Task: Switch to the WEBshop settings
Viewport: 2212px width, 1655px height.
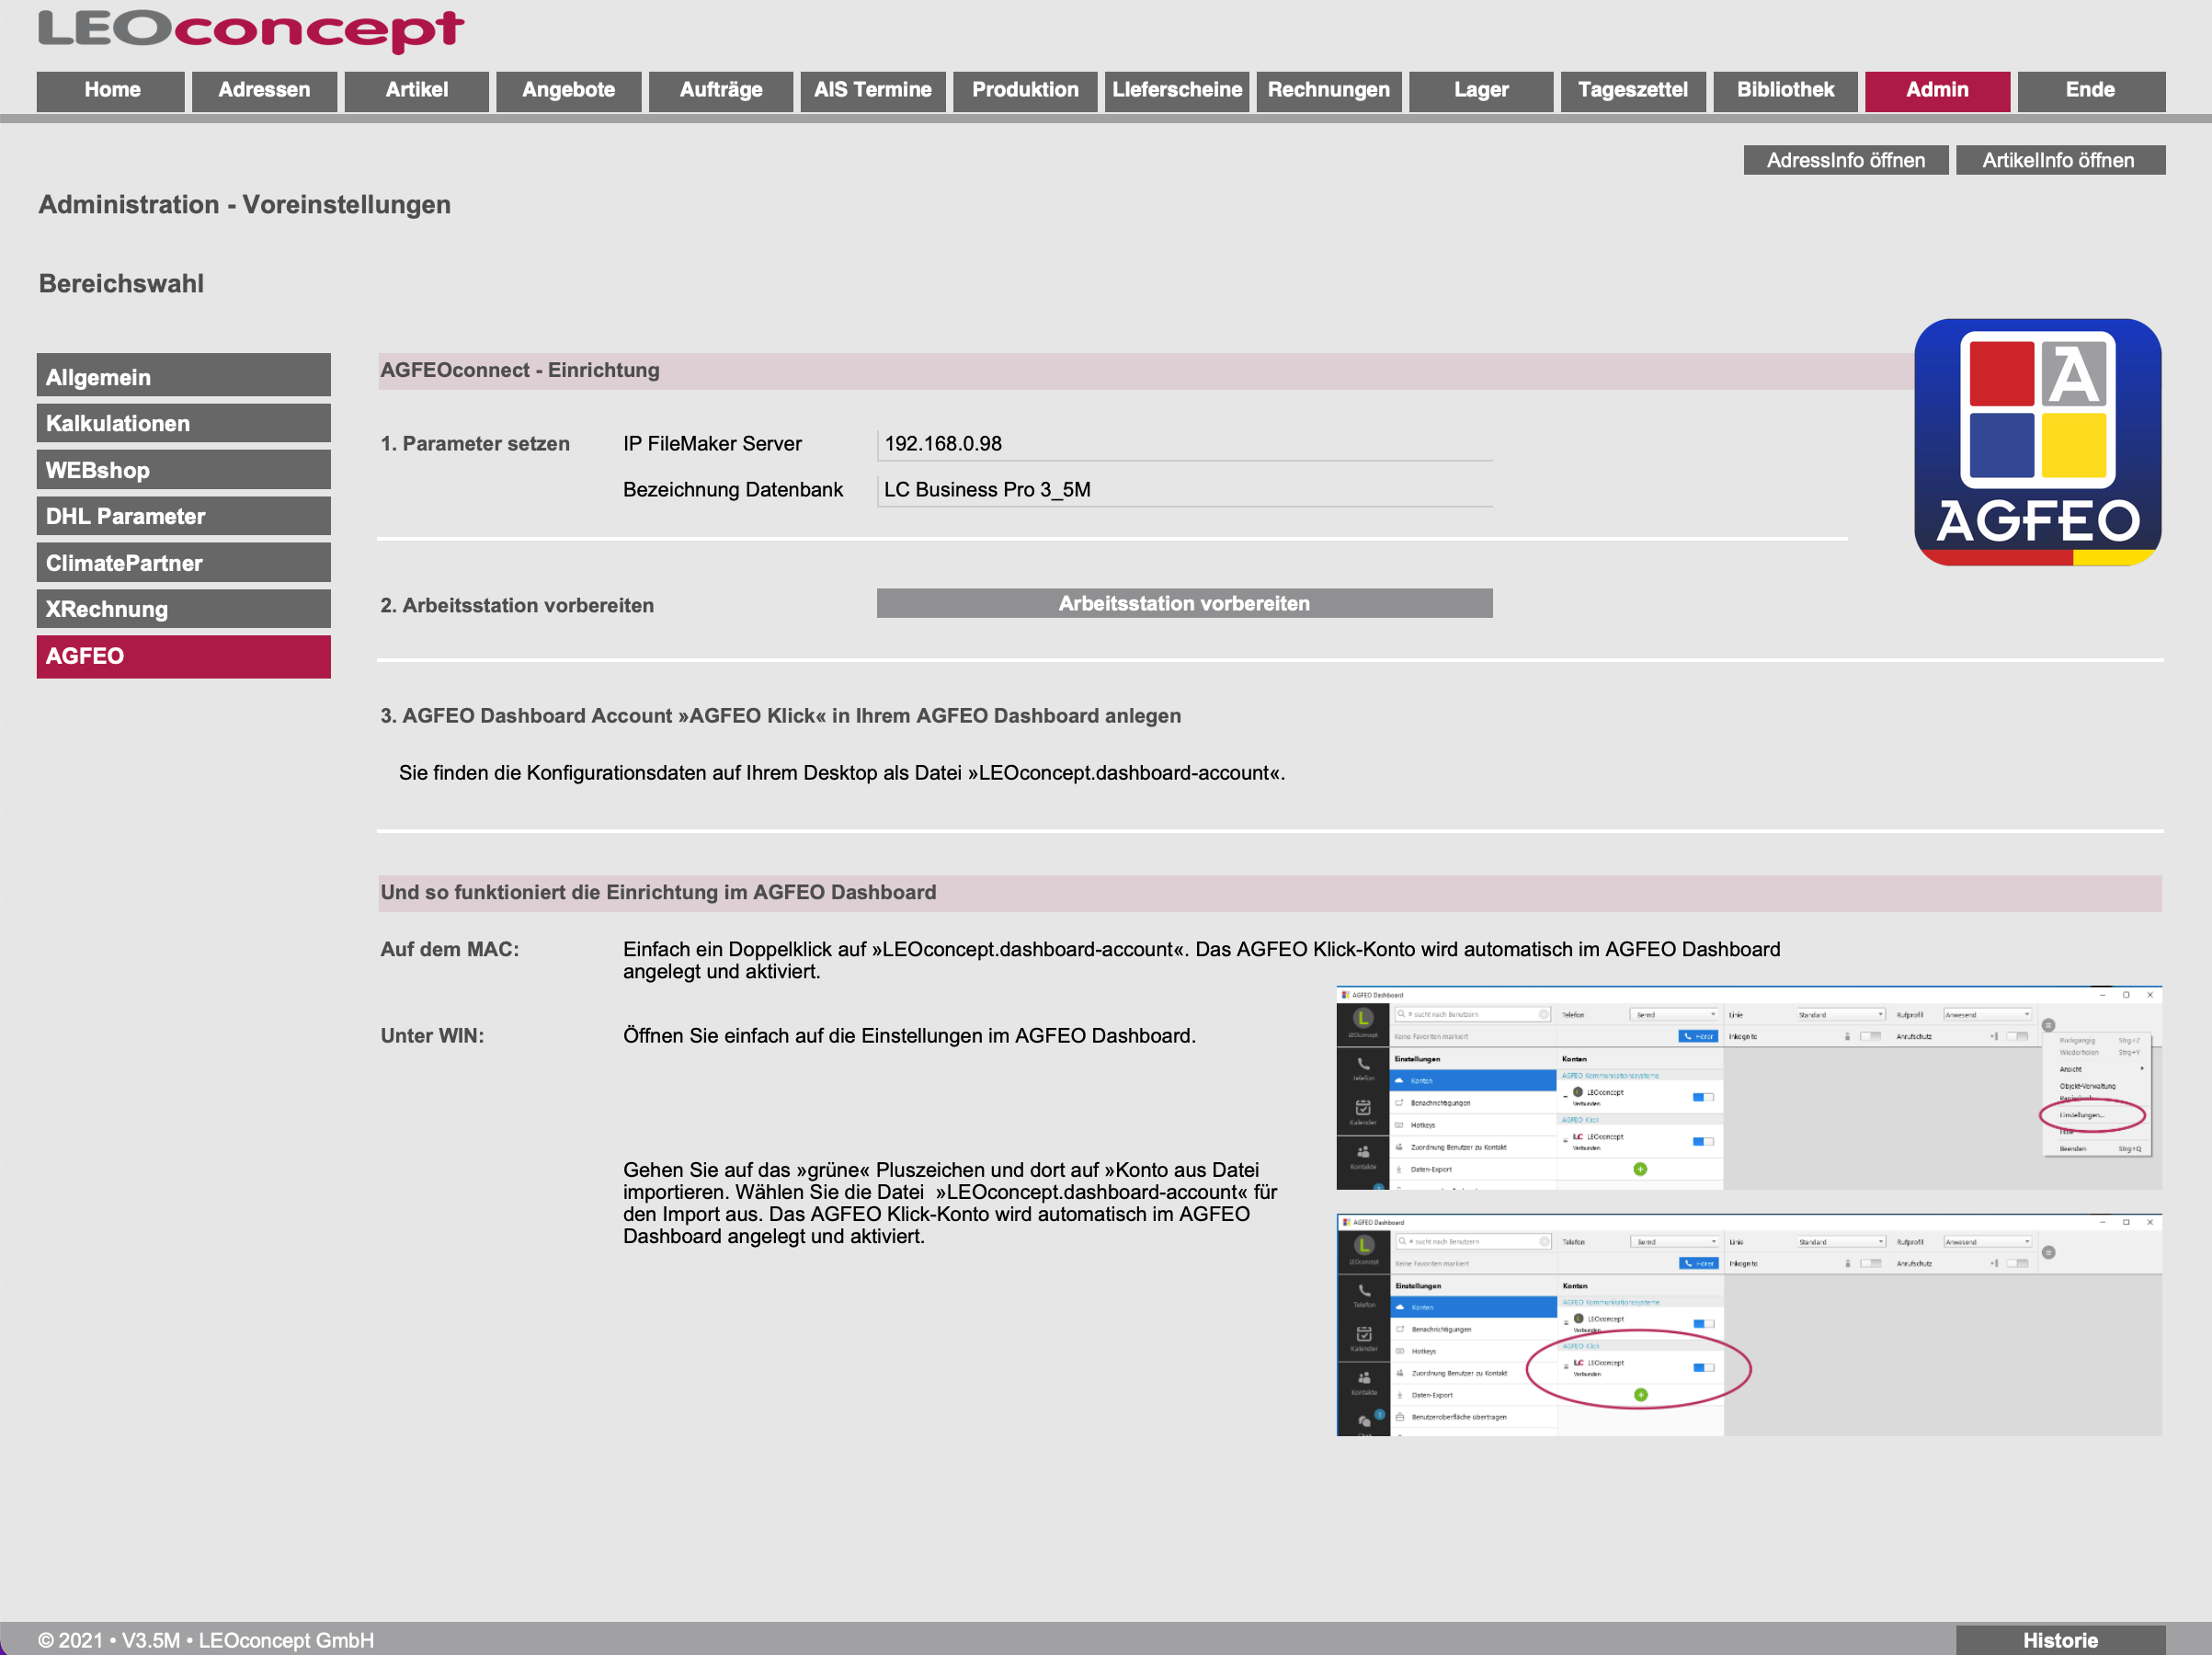Action: [x=184, y=470]
